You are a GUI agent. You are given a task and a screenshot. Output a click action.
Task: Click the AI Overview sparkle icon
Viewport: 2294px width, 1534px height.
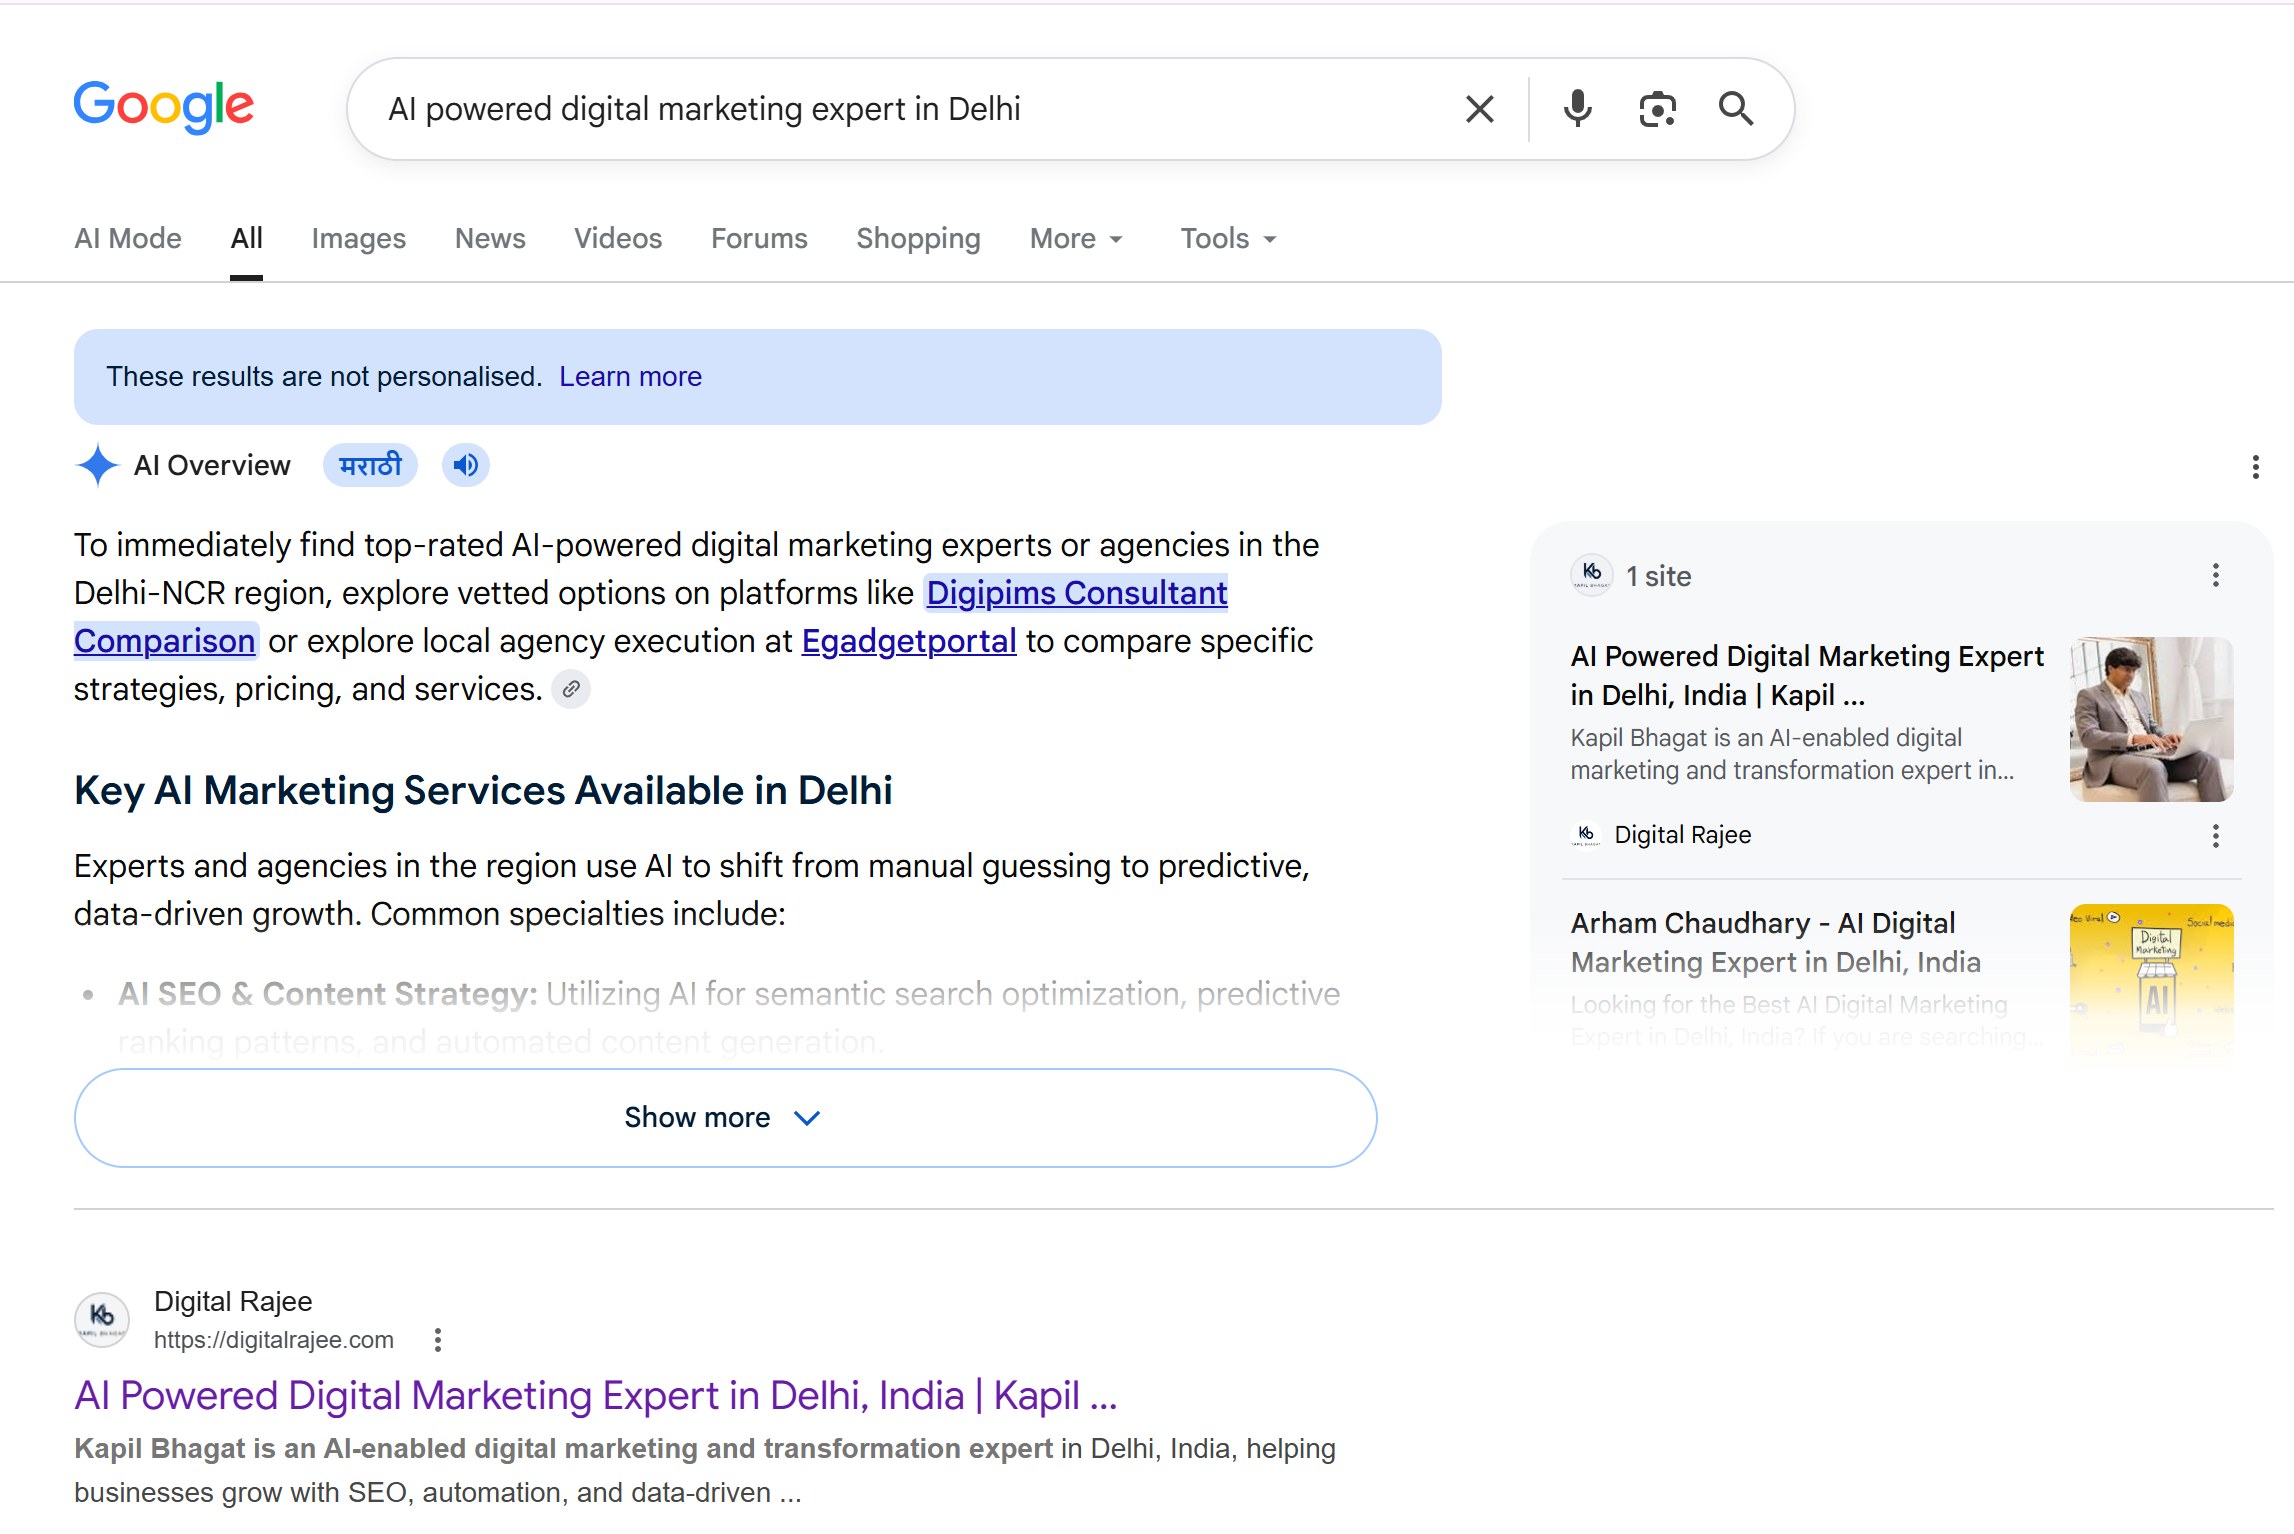[x=97, y=465]
